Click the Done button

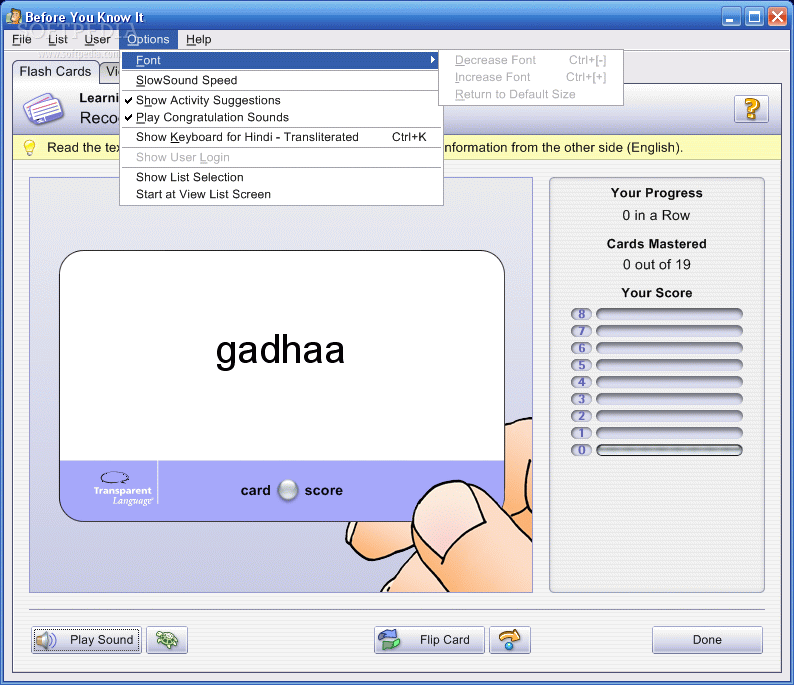pyautogui.click(x=707, y=640)
